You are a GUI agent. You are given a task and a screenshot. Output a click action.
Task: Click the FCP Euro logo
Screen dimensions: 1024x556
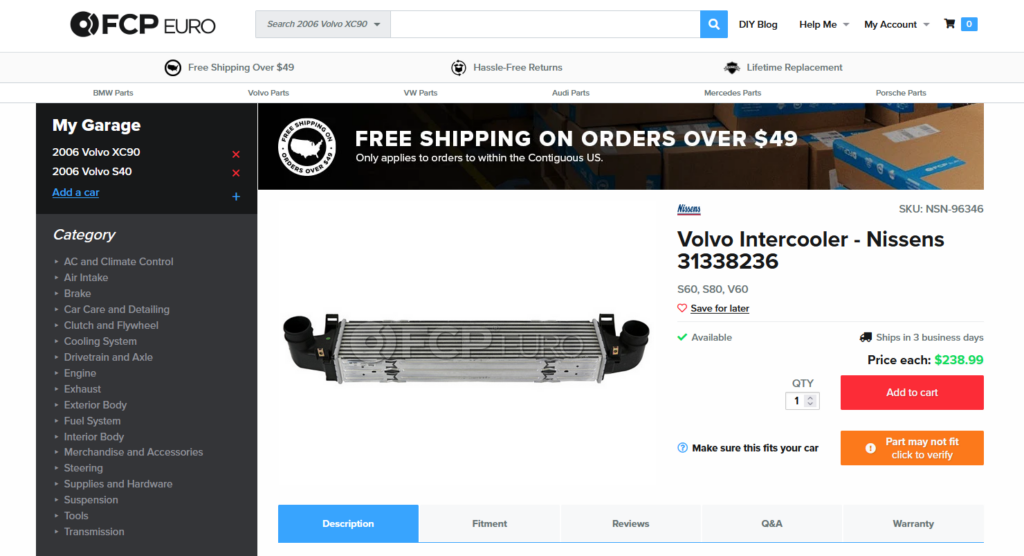pos(142,24)
